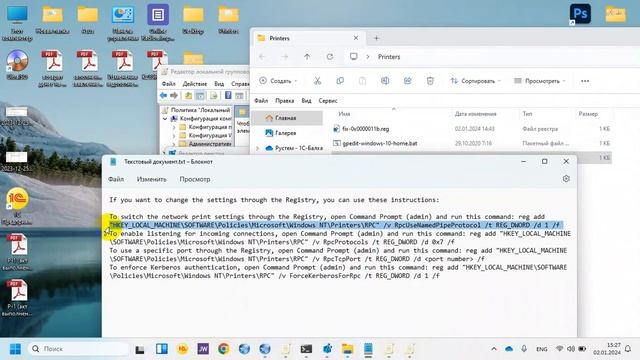
Task: Collapse Конфигурация компьютера tree node
Action: (x=165, y=118)
